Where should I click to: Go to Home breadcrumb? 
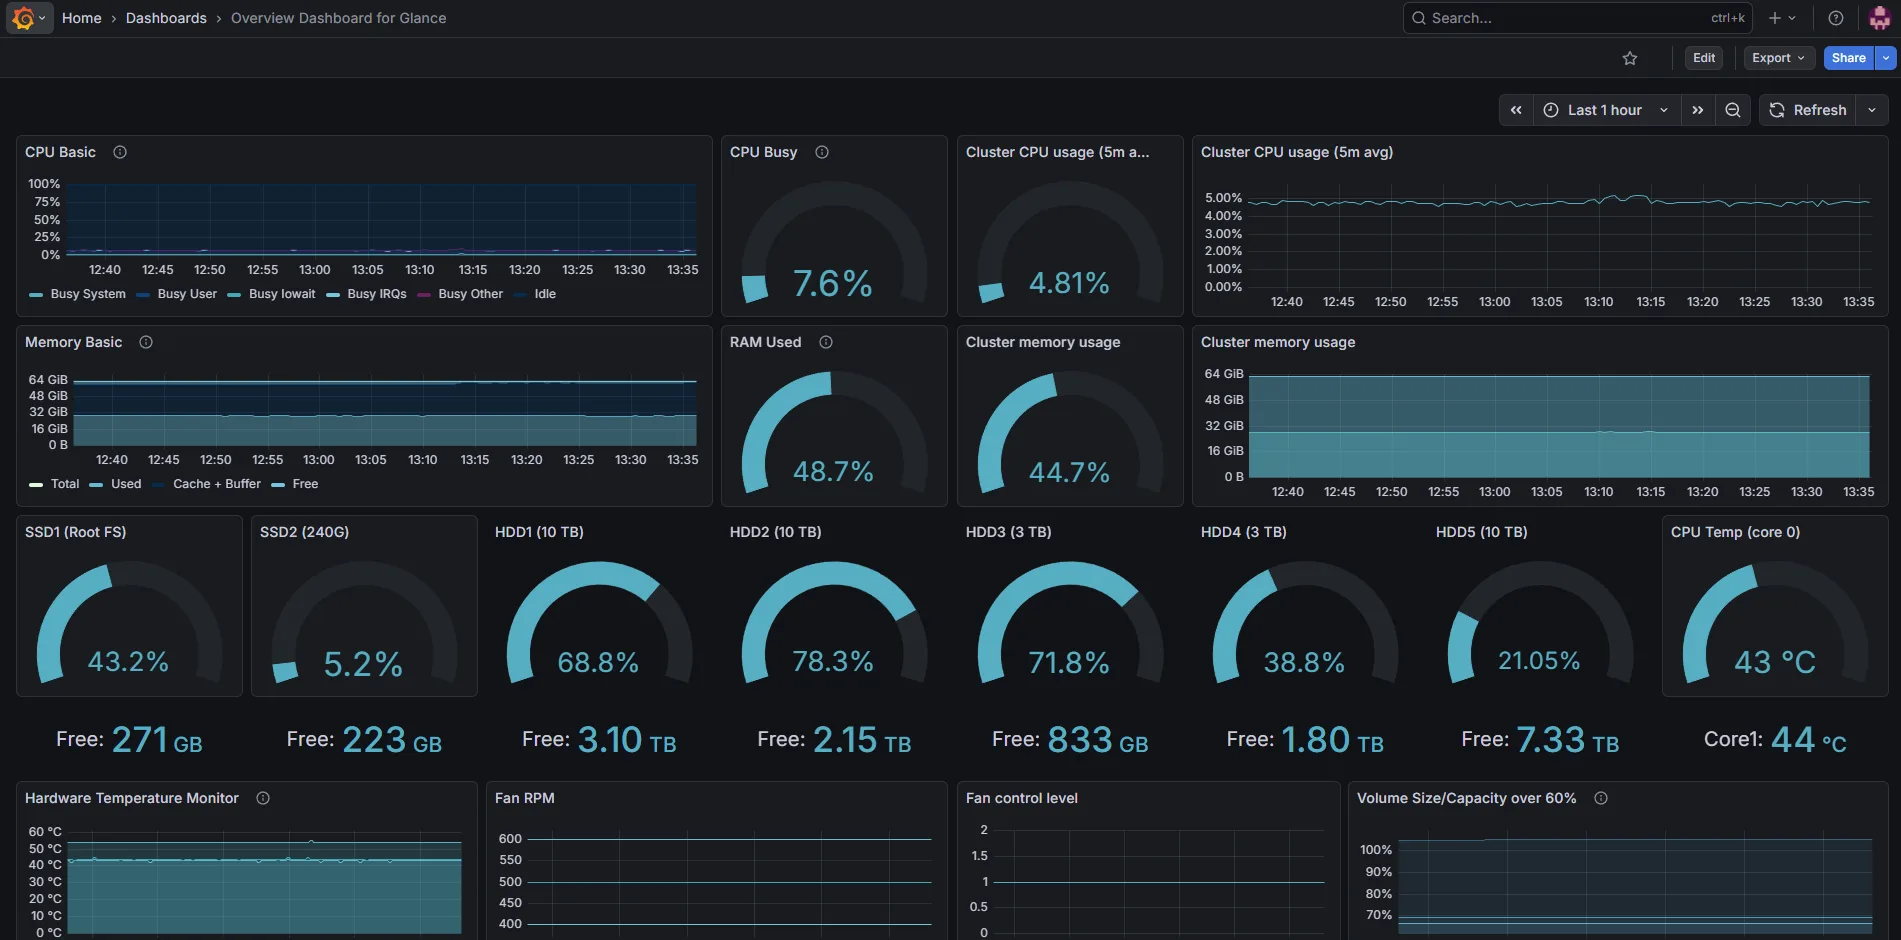click(82, 18)
